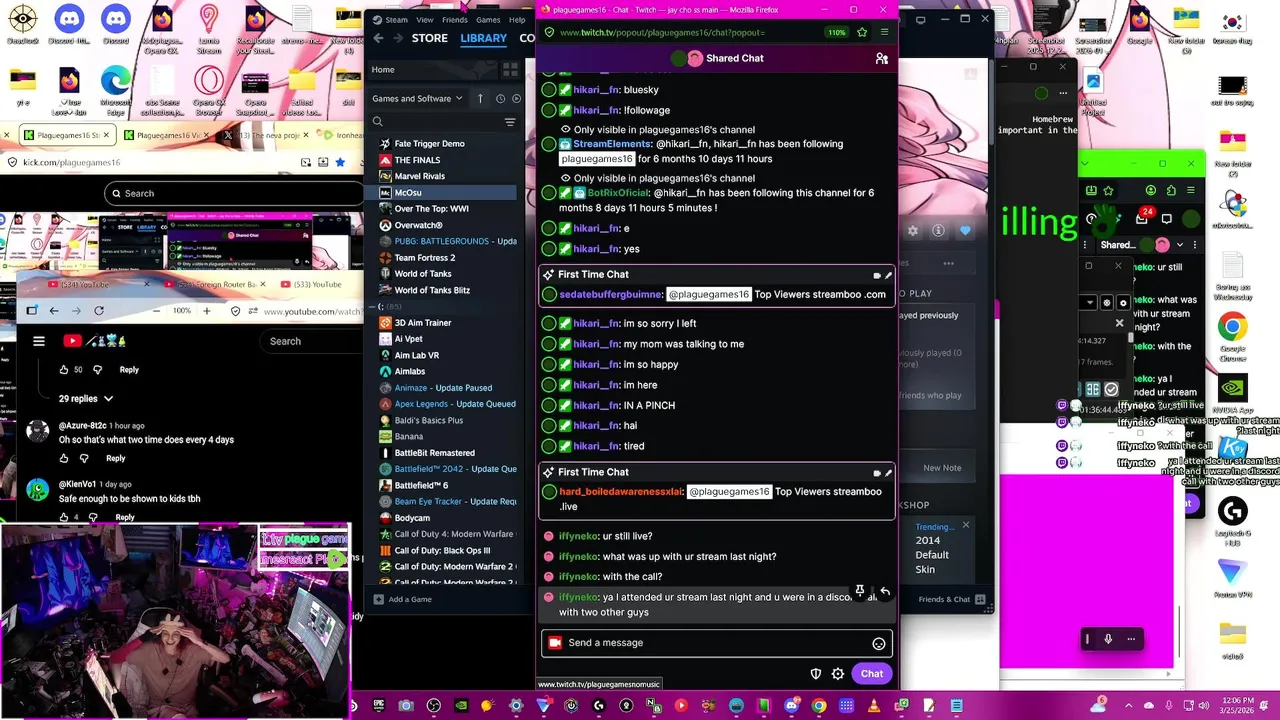Open Google Chrome desktop shortcut on right
Image resolution: width=1280 pixels, height=720 pixels.
[1232, 337]
